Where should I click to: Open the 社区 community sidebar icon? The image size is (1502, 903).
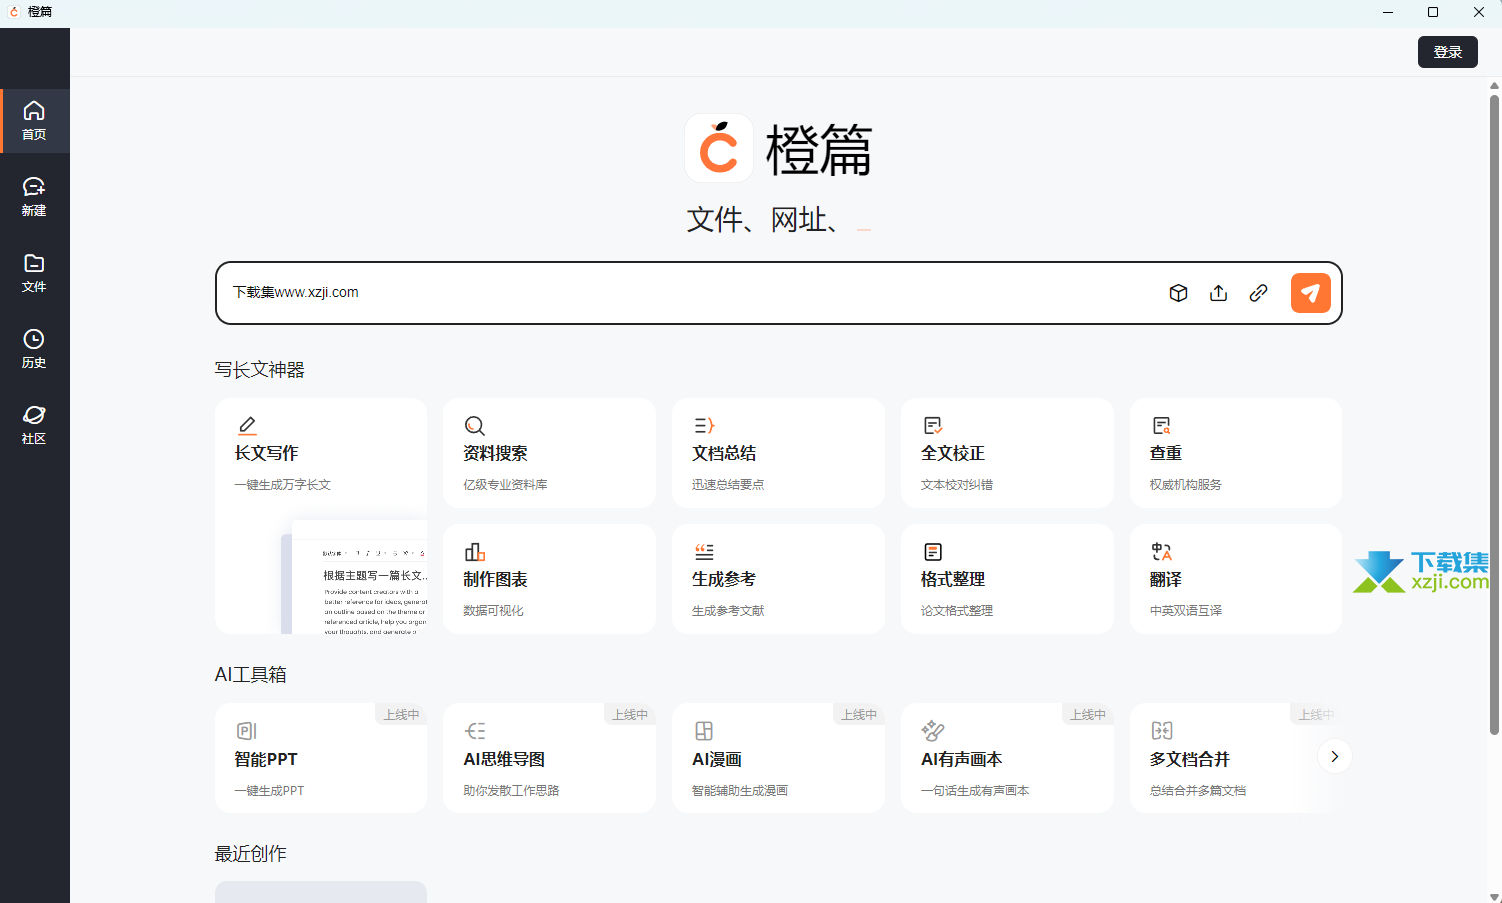[x=34, y=424]
